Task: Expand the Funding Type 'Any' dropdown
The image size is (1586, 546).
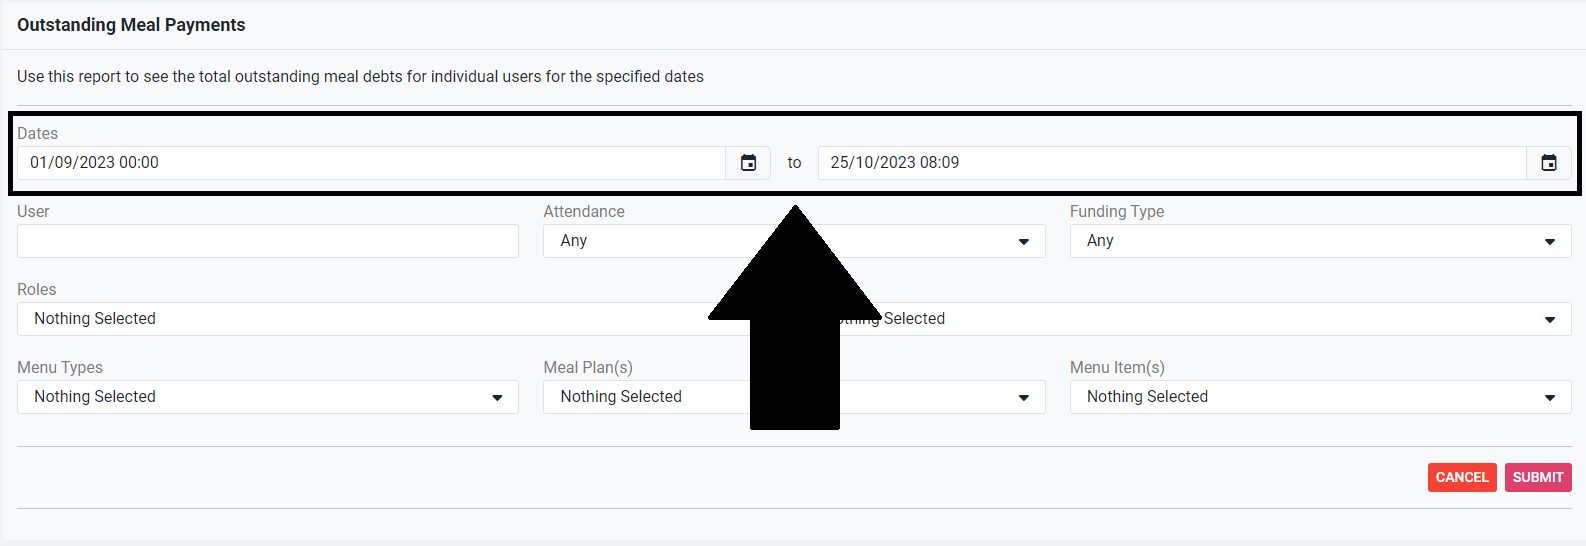Action: coord(1300,241)
